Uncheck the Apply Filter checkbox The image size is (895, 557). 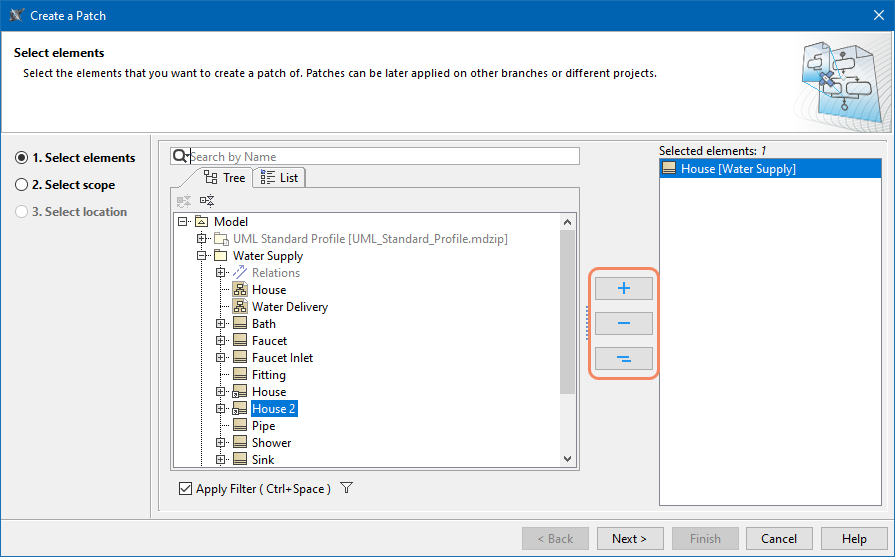185,489
